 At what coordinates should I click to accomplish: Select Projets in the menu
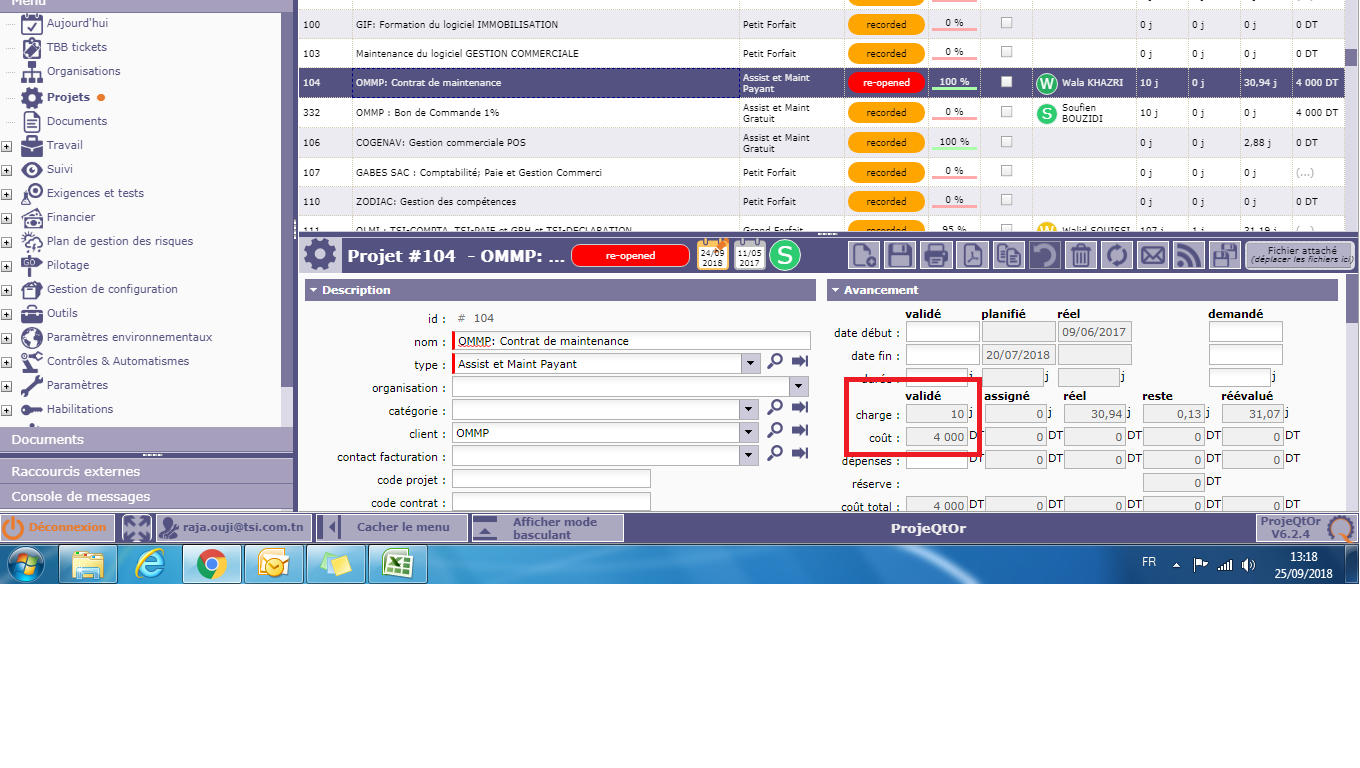(x=68, y=97)
